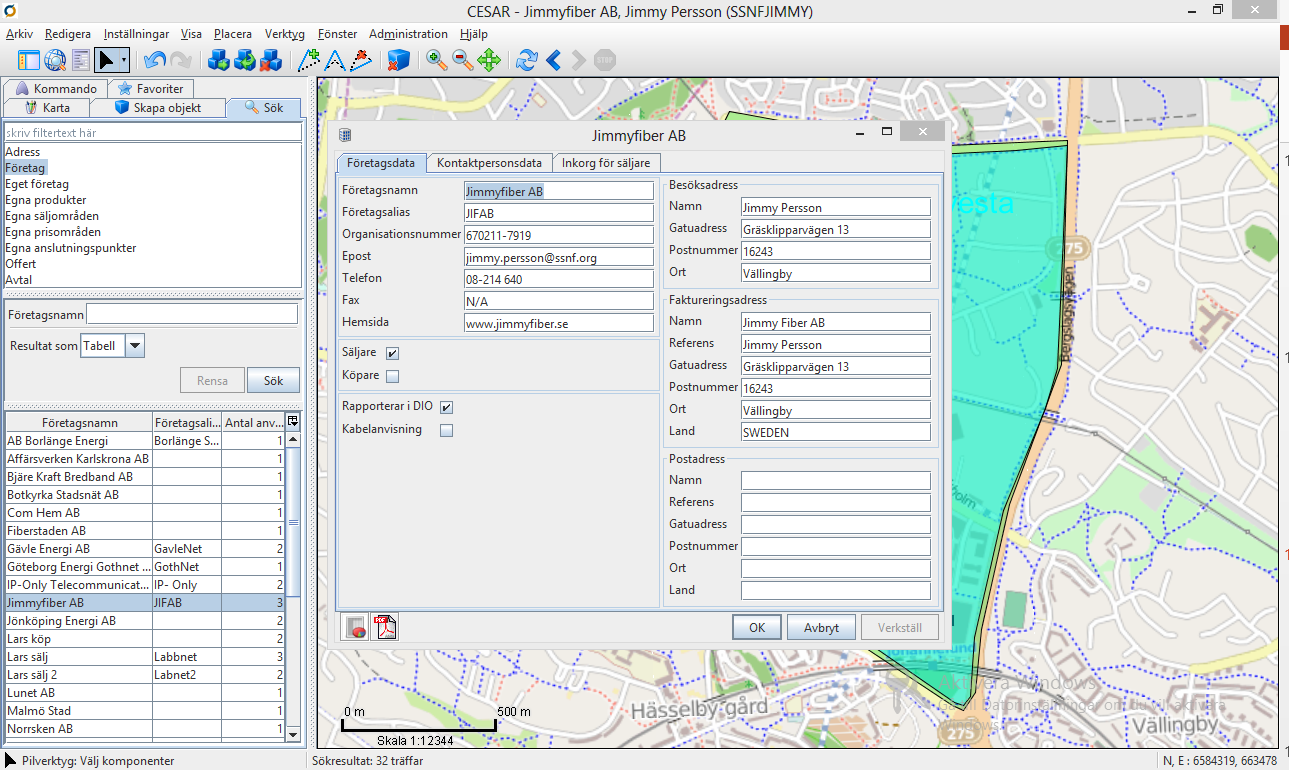The height and width of the screenshot is (770, 1289).
Task: Select the arrow pointer tool
Action: [107, 61]
